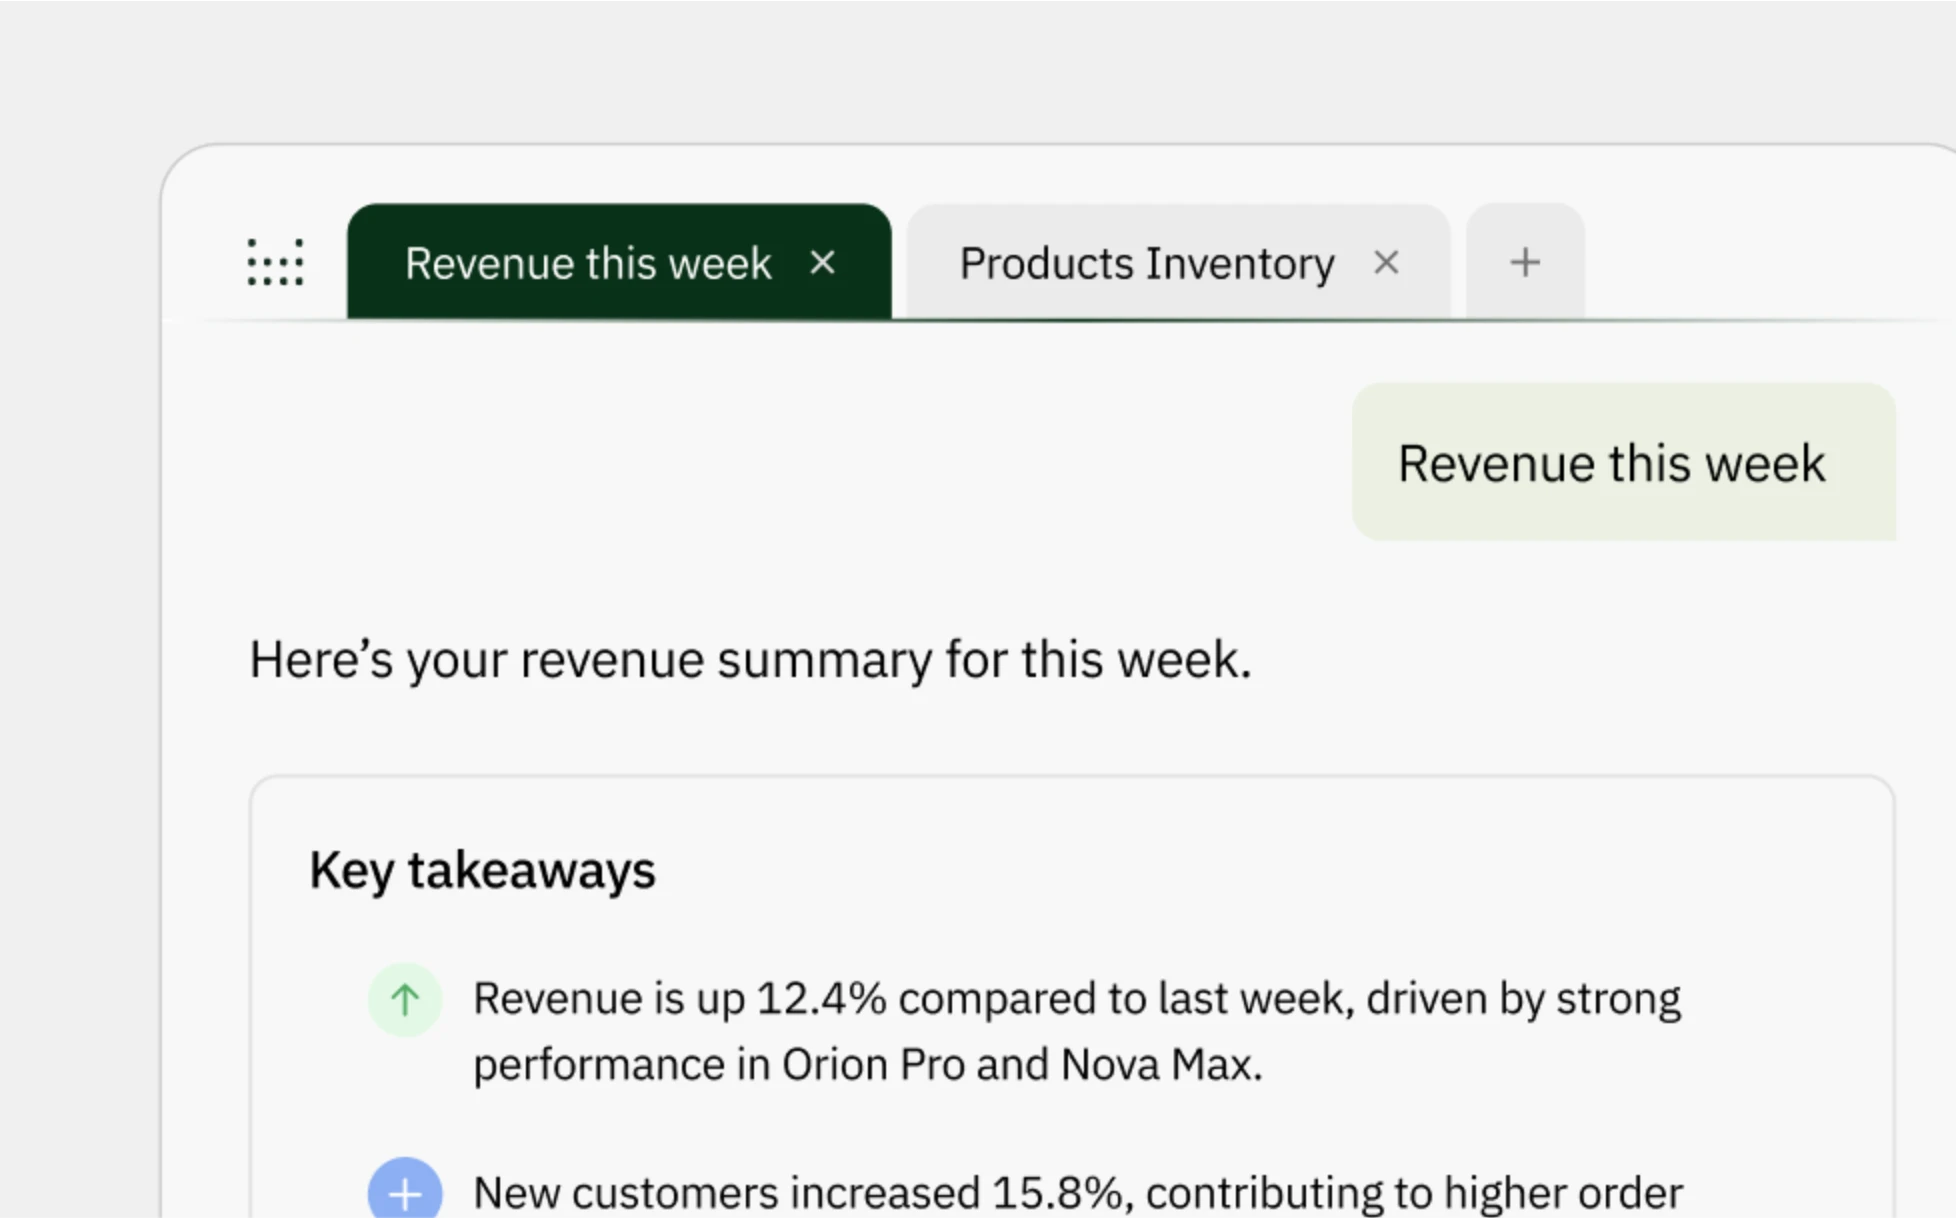Screen dimensions: 1956x1218
Task: Close the Products Inventory tab
Action: [x=1386, y=263]
